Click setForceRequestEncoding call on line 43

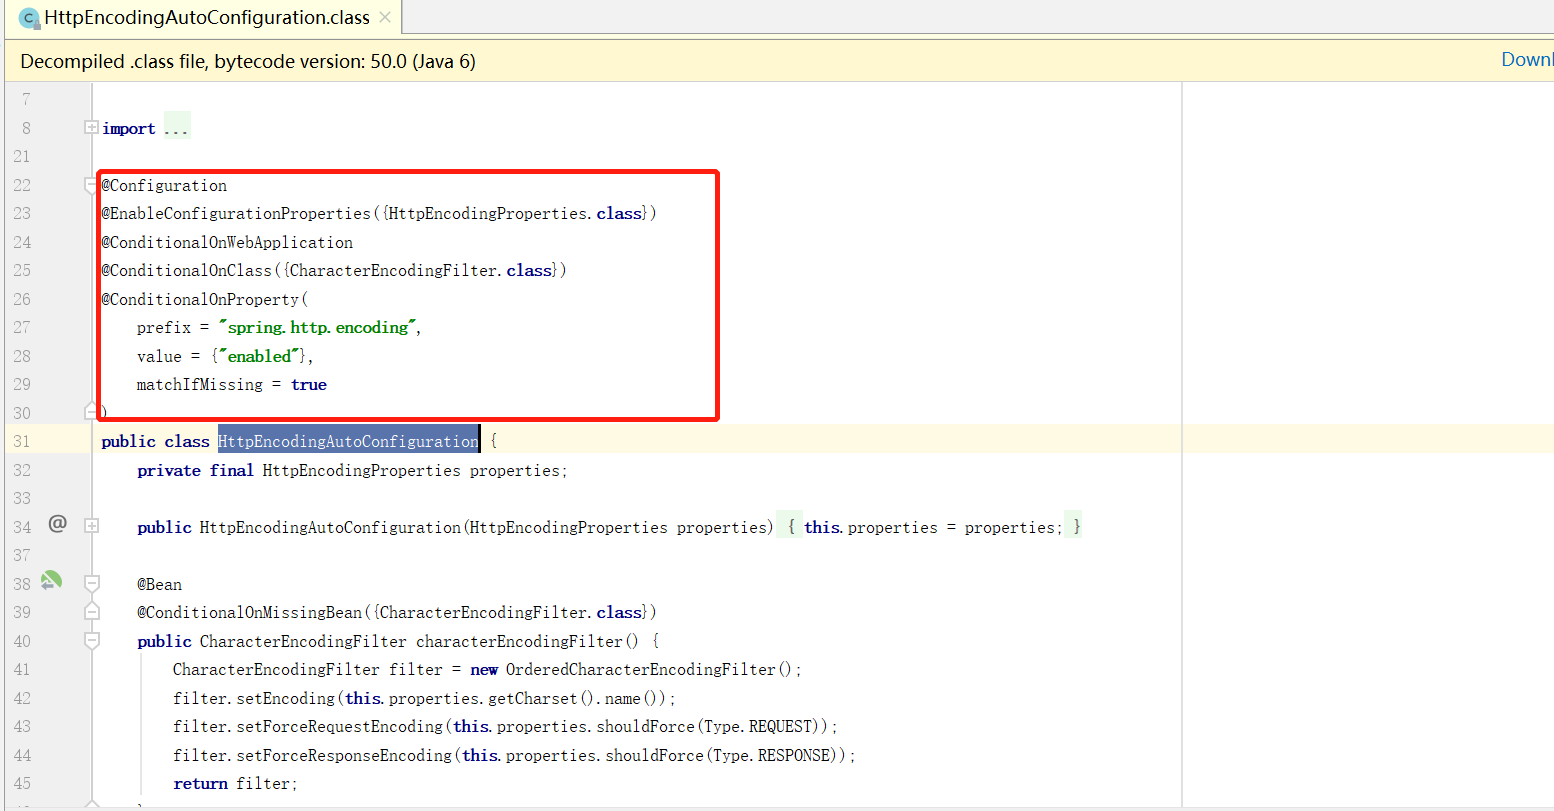[x=505, y=726]
